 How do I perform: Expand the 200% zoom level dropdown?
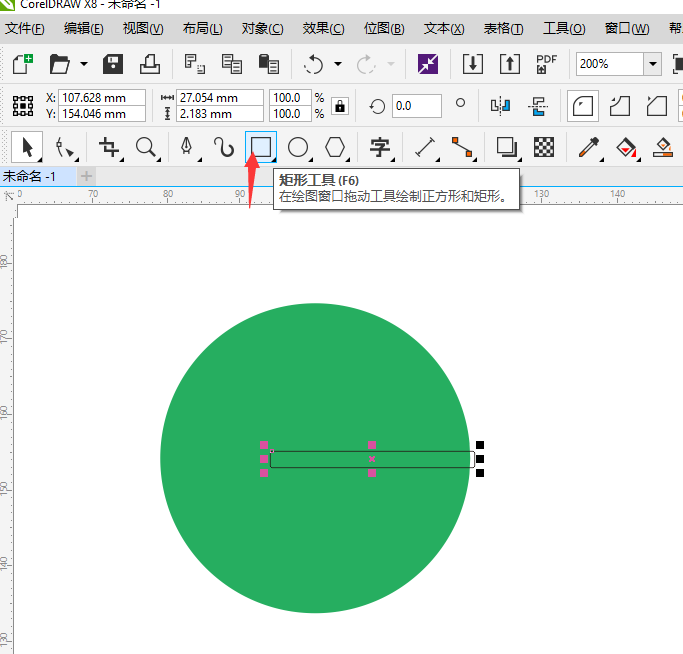[x=653, y=64]
